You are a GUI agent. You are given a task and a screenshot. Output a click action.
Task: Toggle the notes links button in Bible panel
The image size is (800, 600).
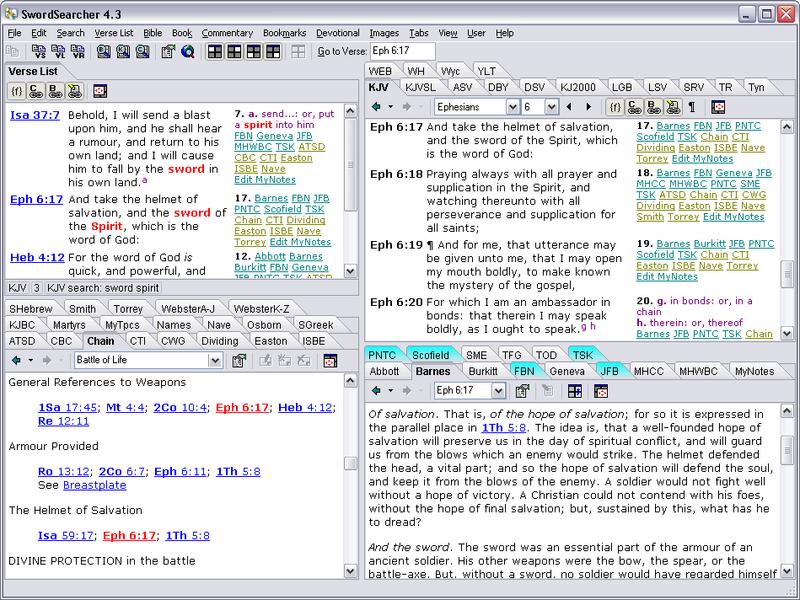673,107
